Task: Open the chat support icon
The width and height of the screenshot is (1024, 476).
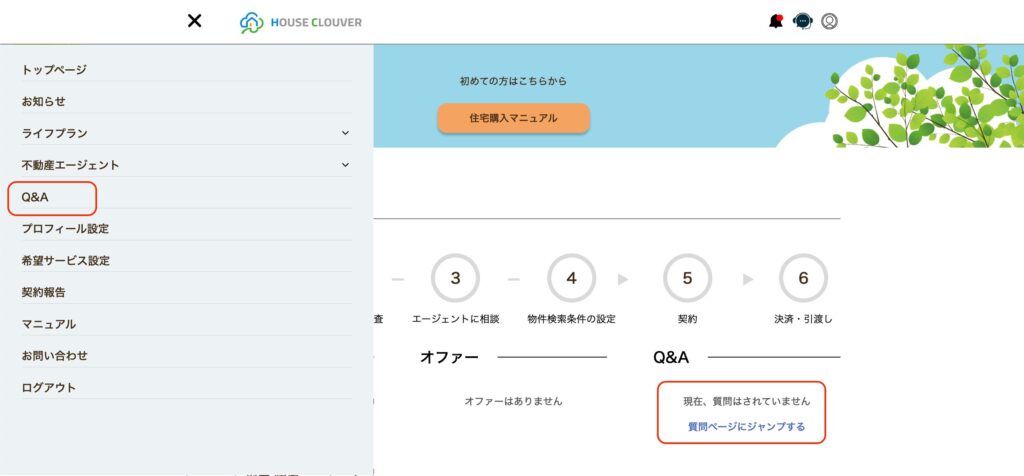Action: tap(802, 21)
